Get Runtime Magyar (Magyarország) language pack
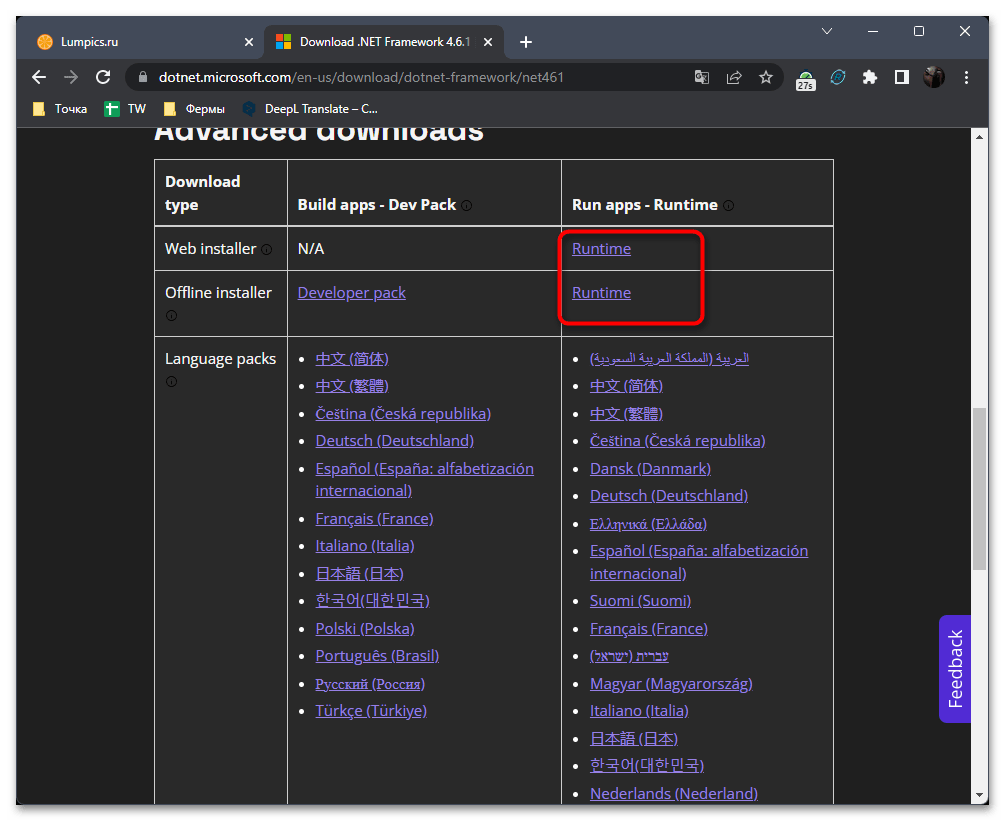The width and height of the screenshot is (1005, 821). [x=671, y=684]
